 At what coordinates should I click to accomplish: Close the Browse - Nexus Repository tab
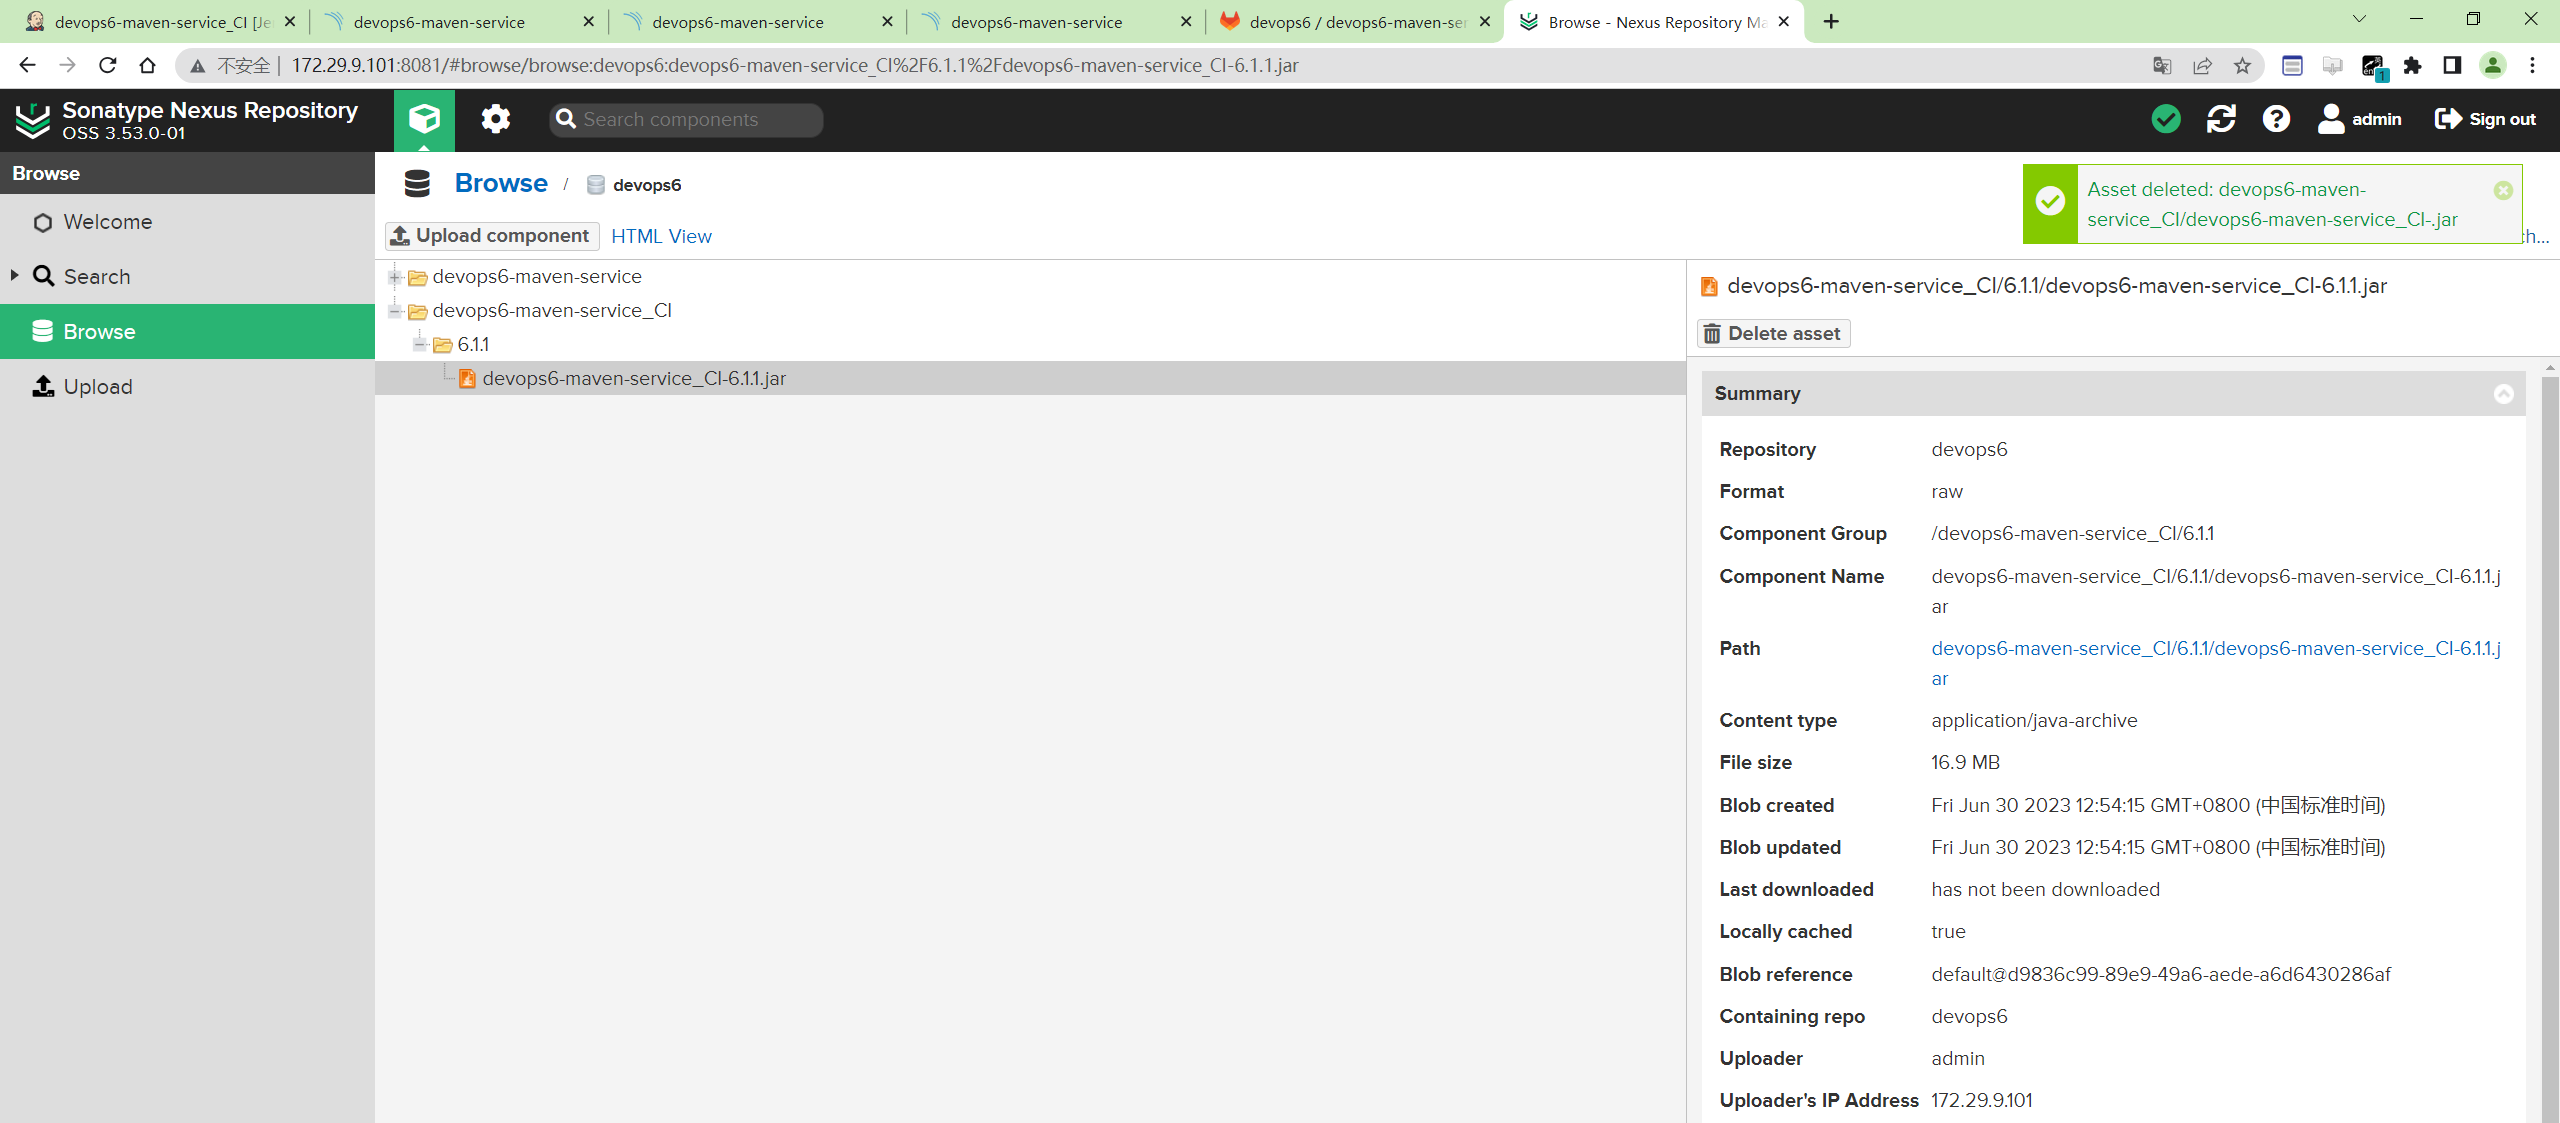1784,22
